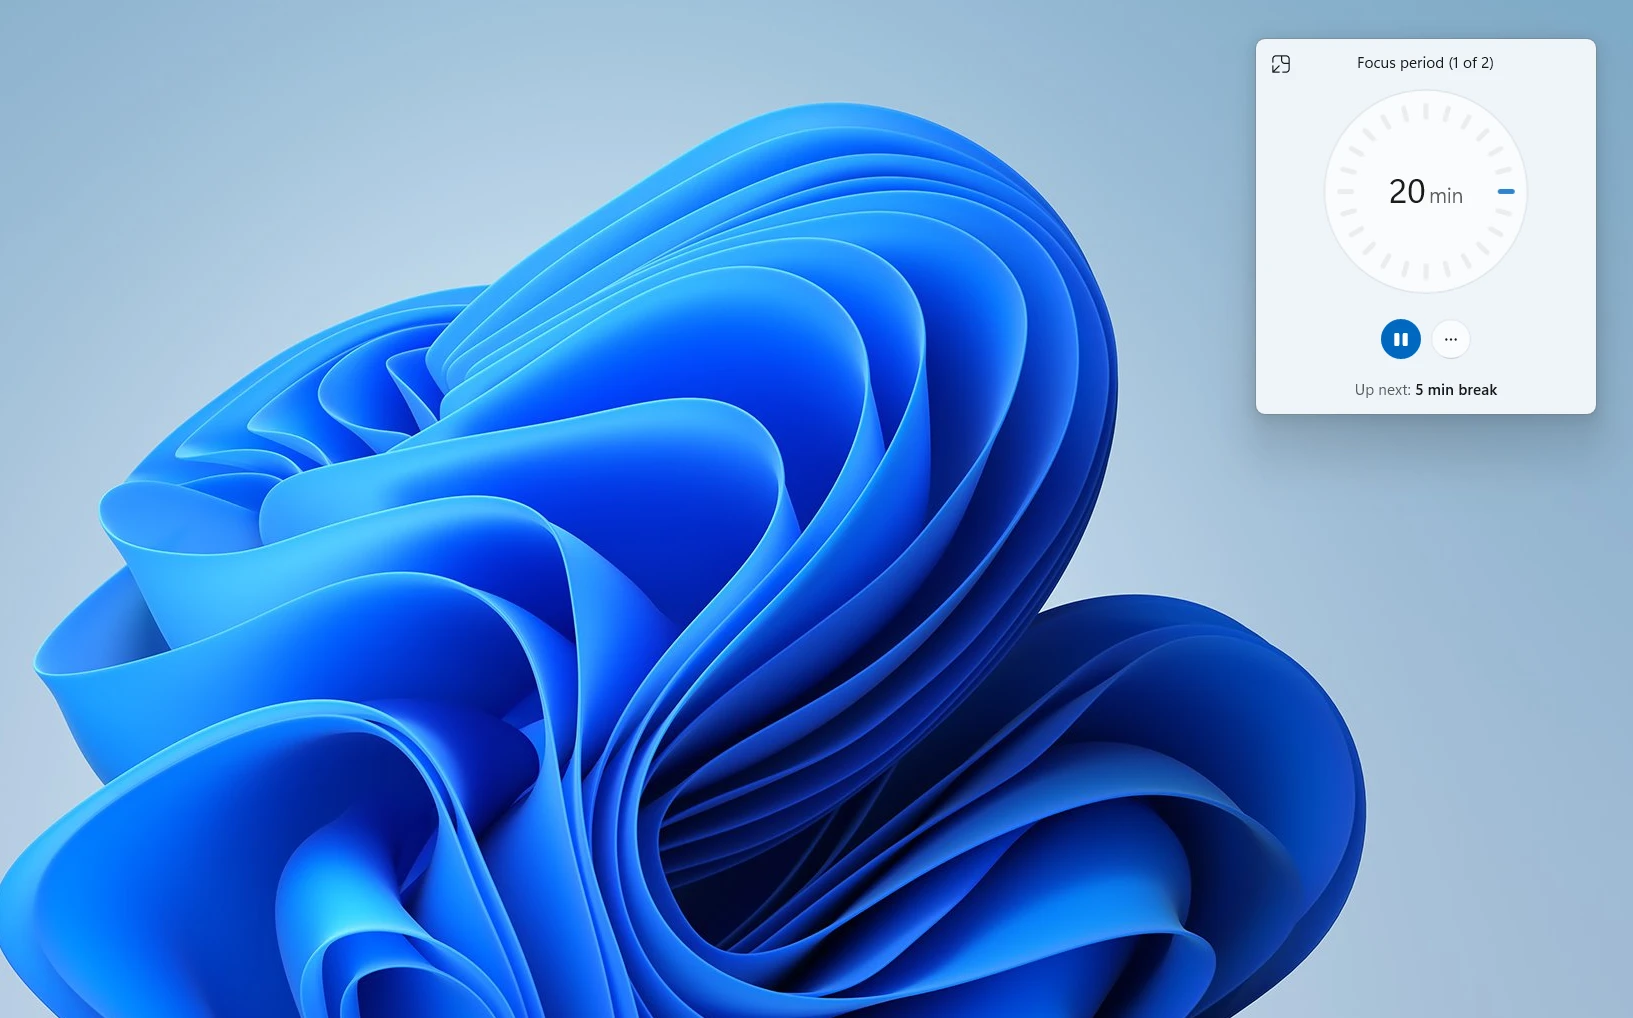
Task: Open the more options ellipsis button
Action: [x=1450, y=339]
